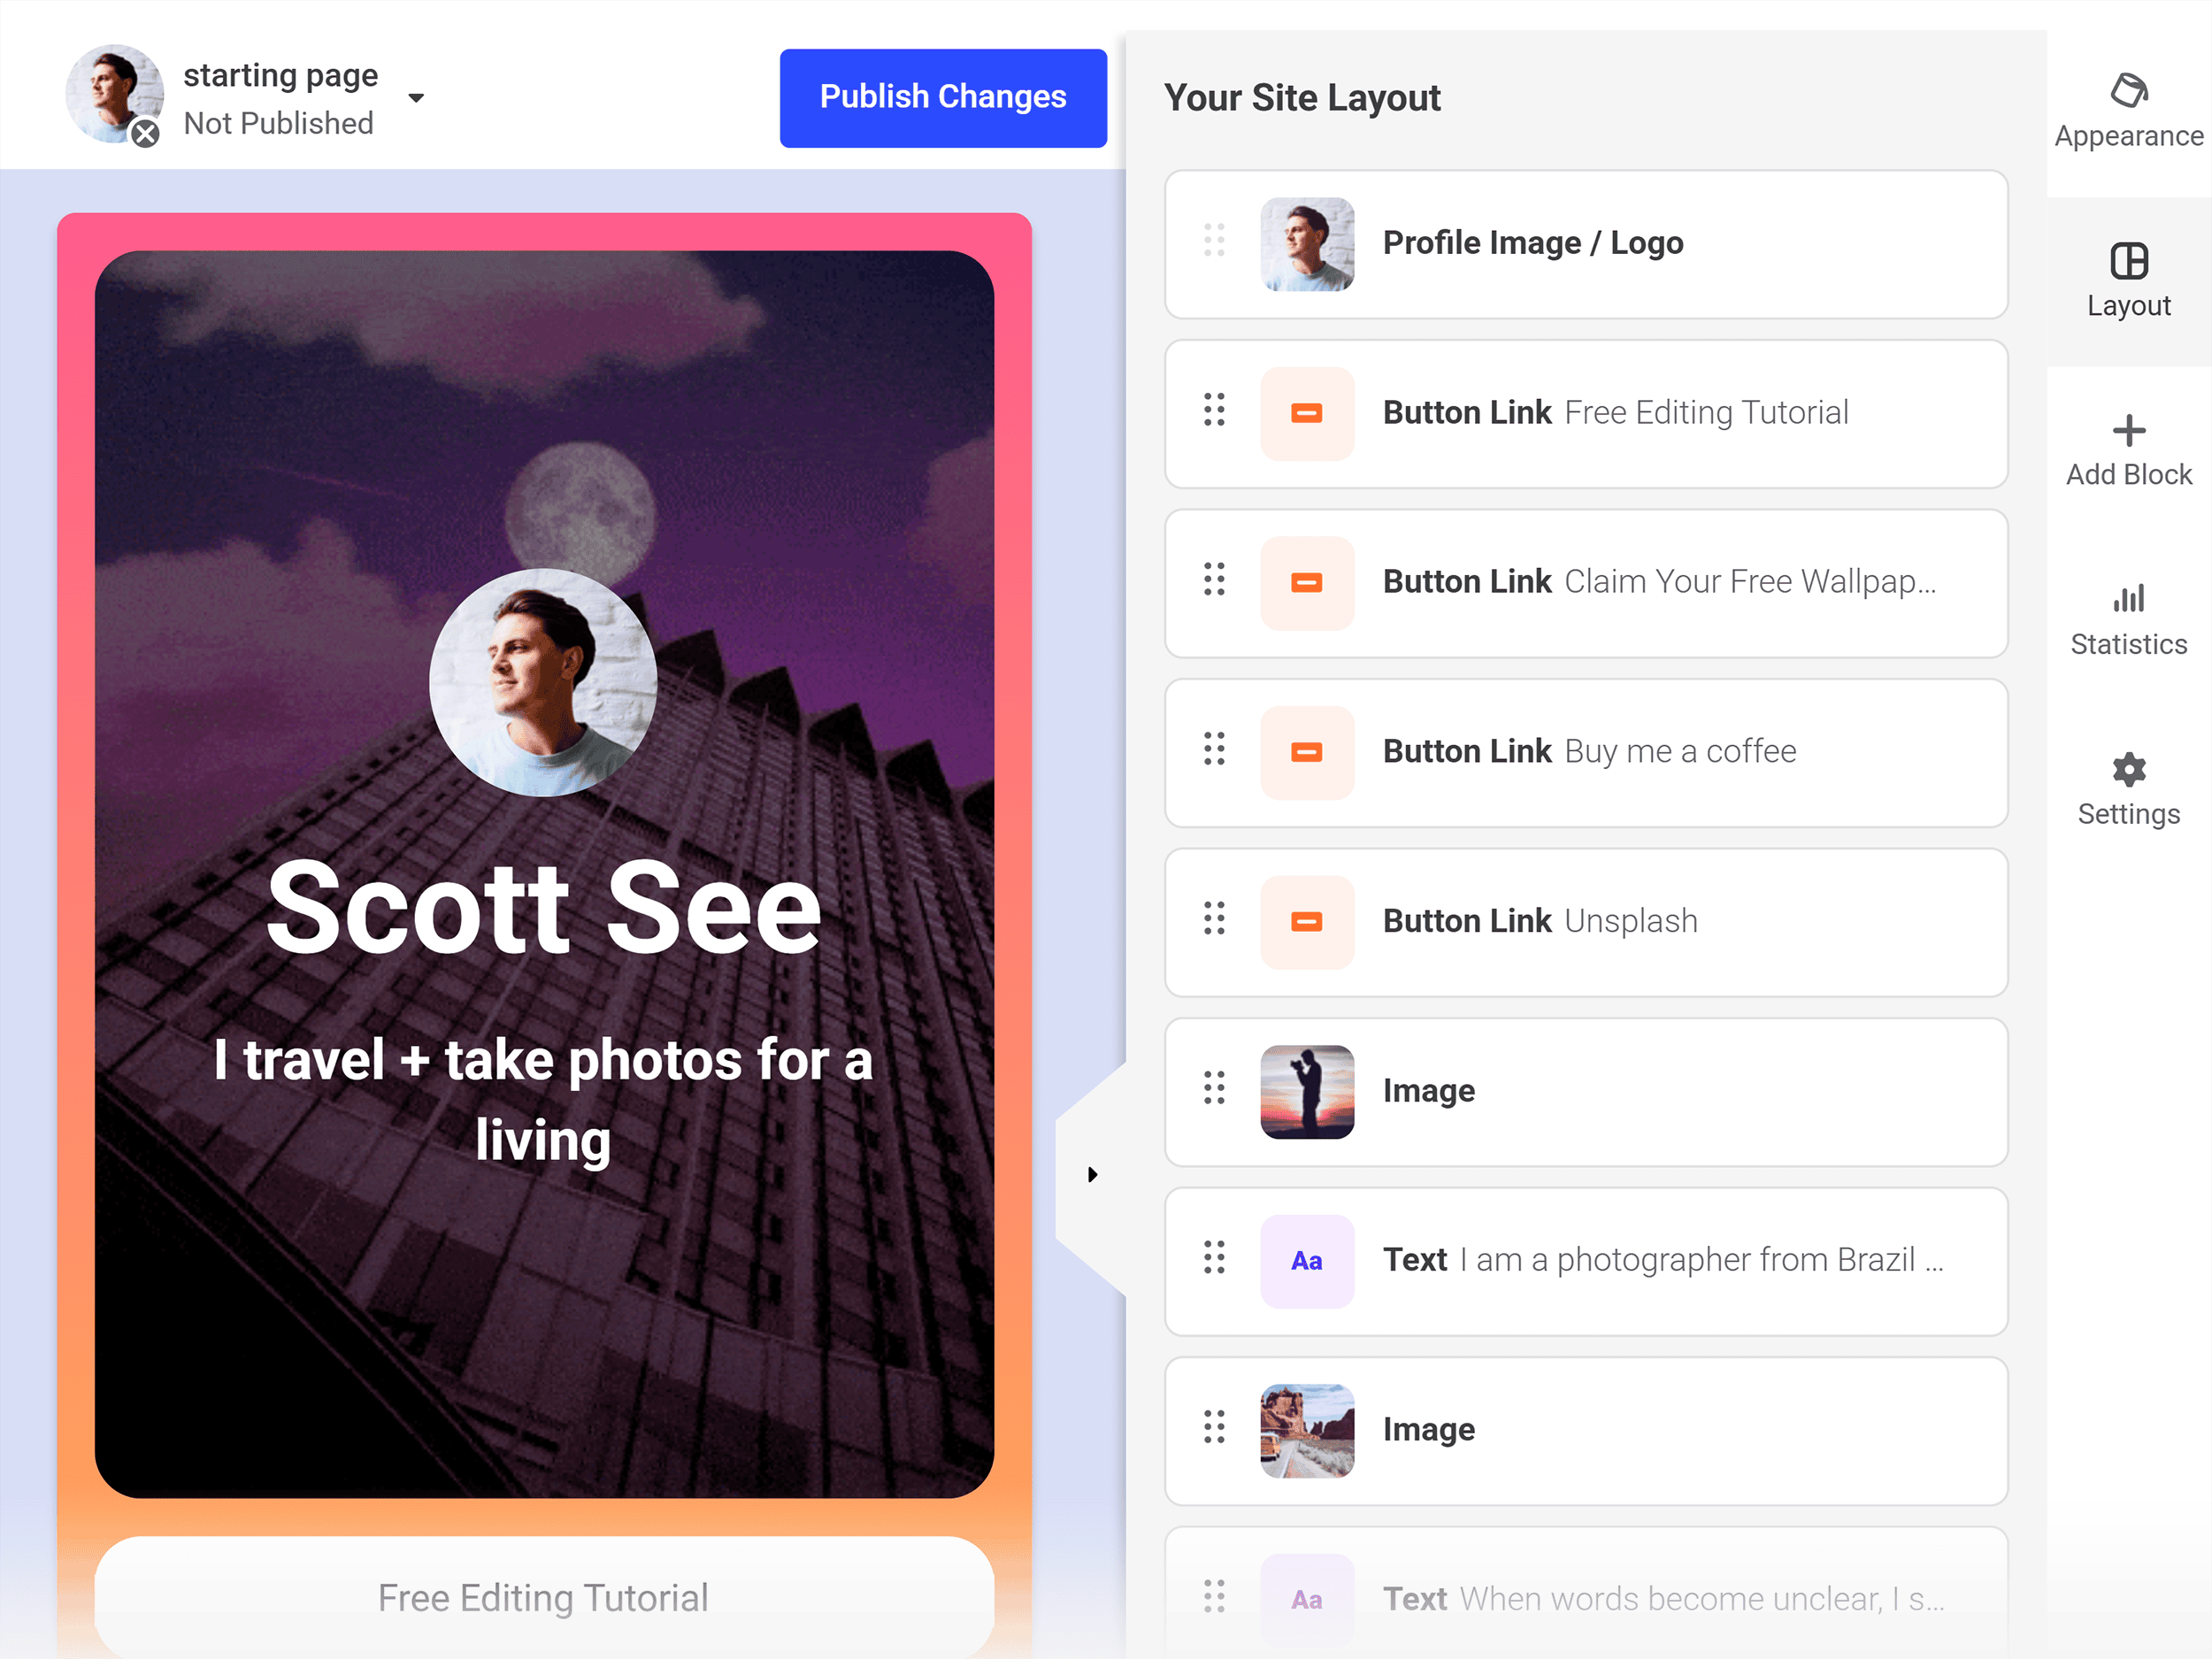
Task: Click the Add Block plus icon
Action: click(x=2128, y=431)
